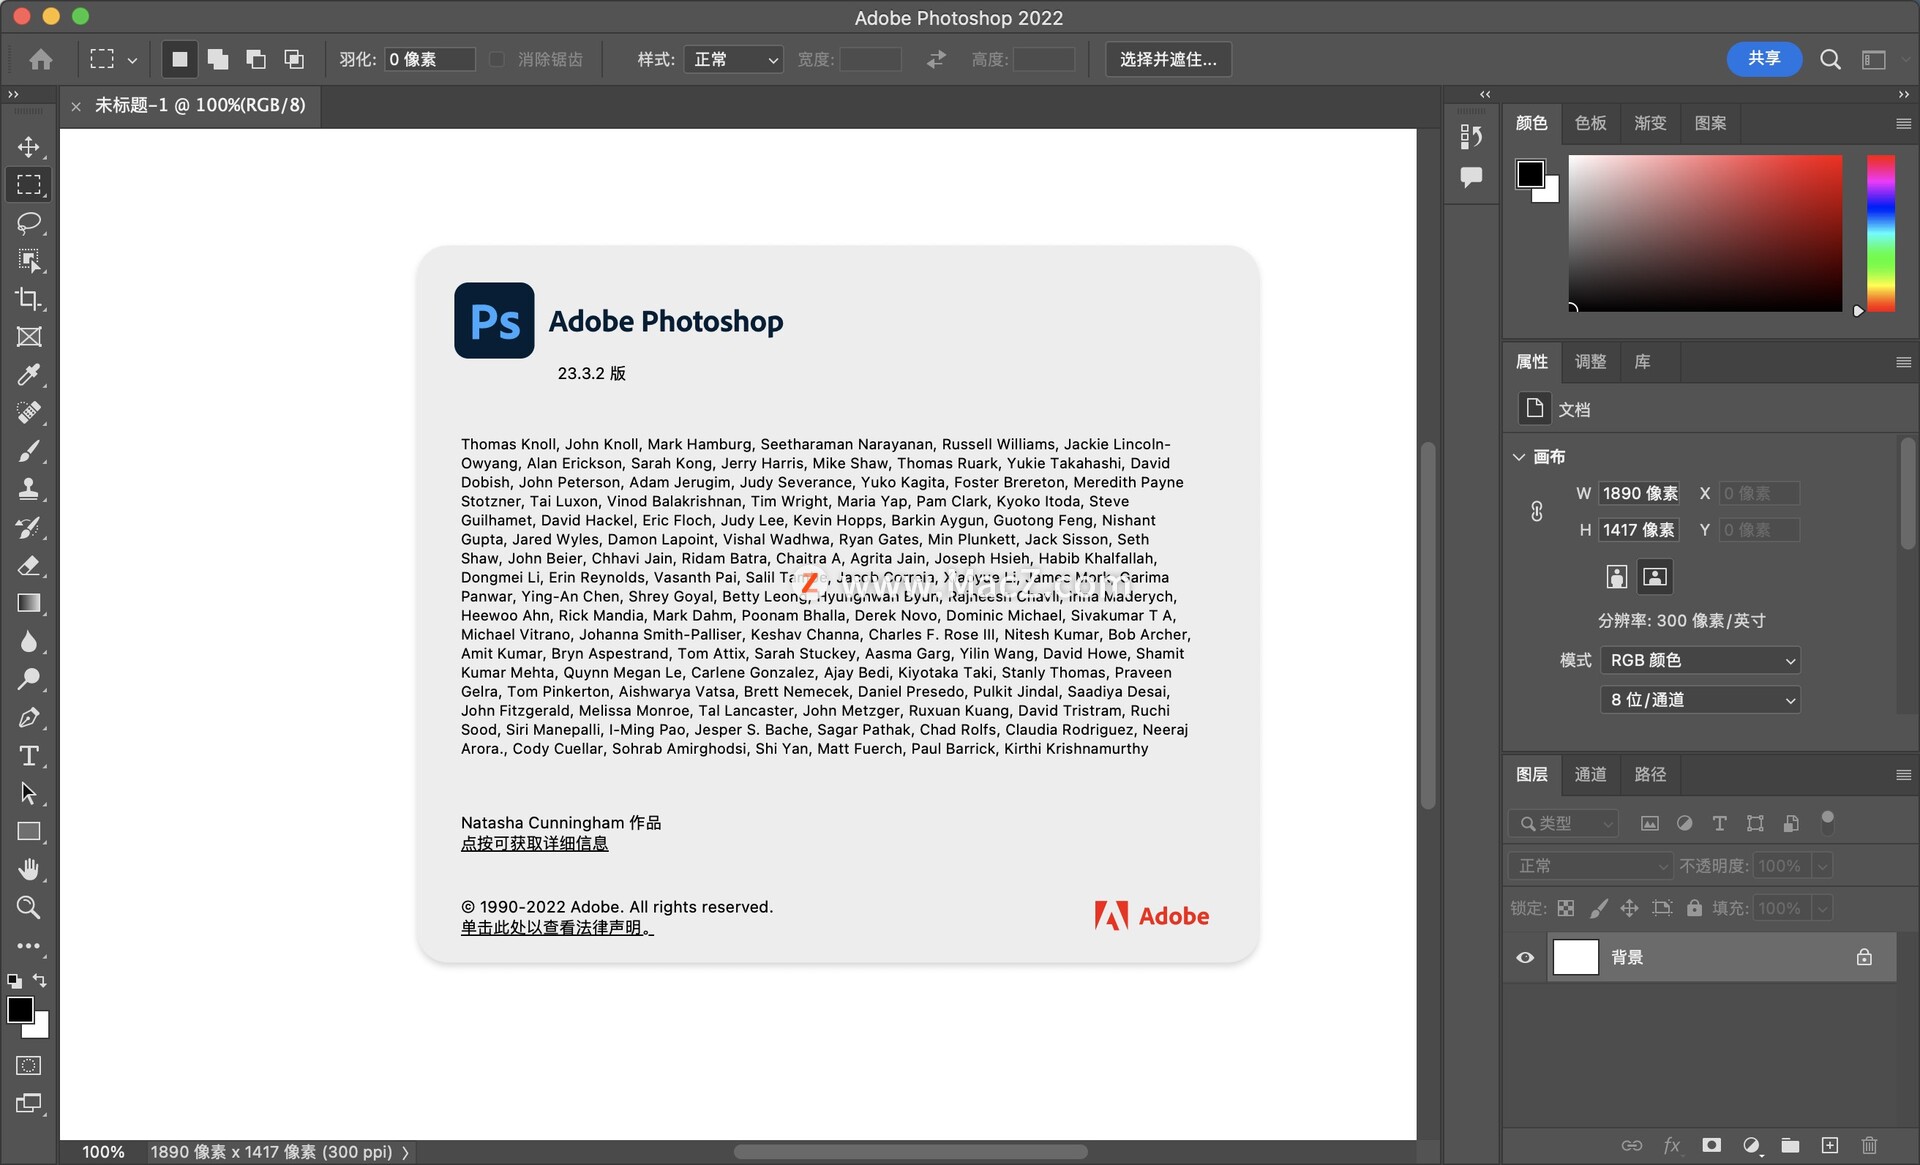
Task: Toggle the width-height link chain icon
Action: pyautogui.click(x=1537, y=511)
